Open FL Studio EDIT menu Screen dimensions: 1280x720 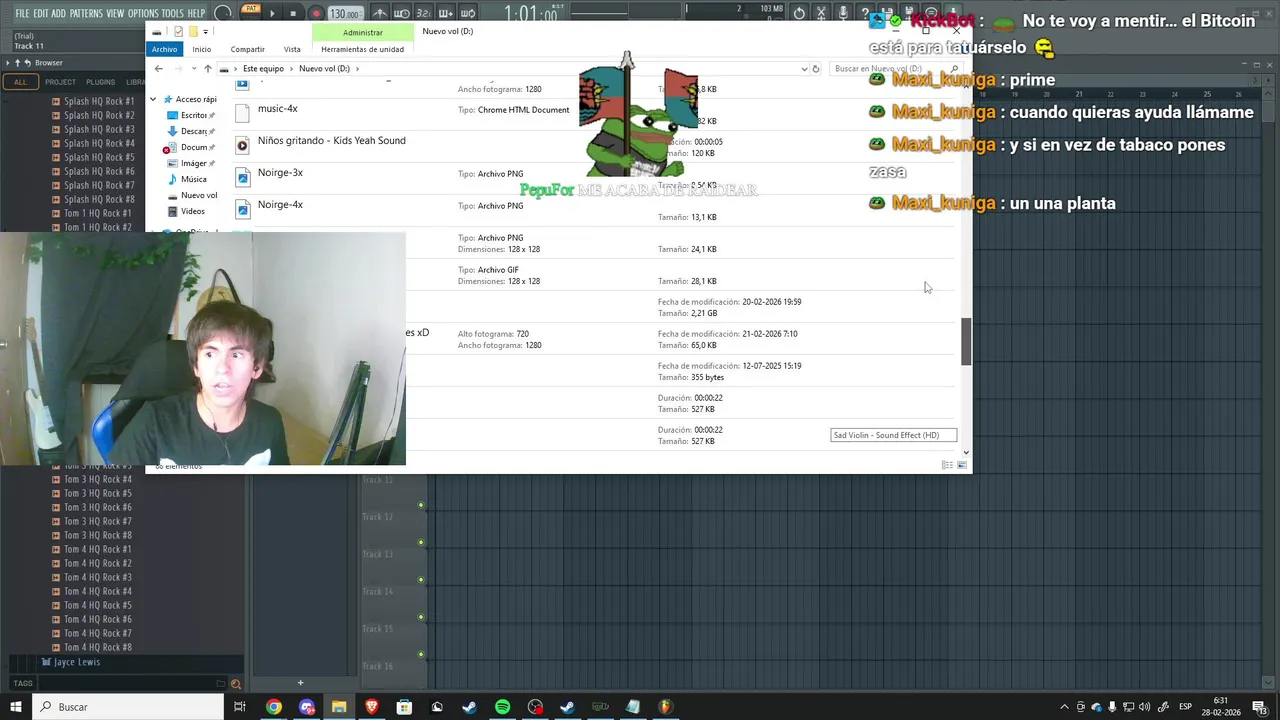coord(41,13)
